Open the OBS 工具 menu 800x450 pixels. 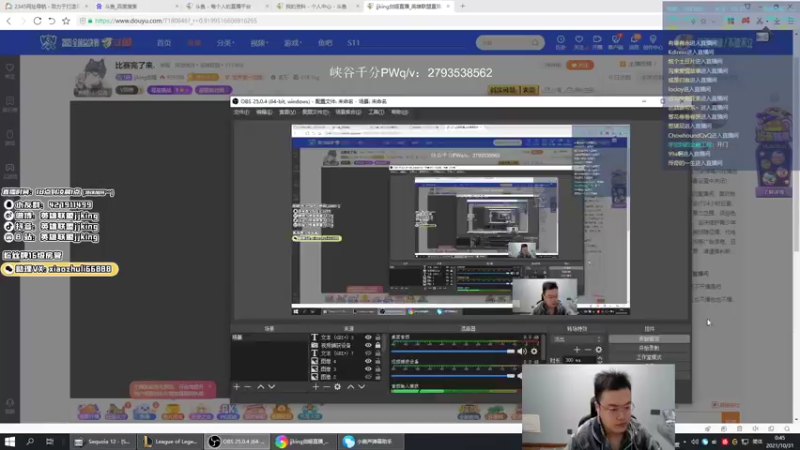[376, 112]
